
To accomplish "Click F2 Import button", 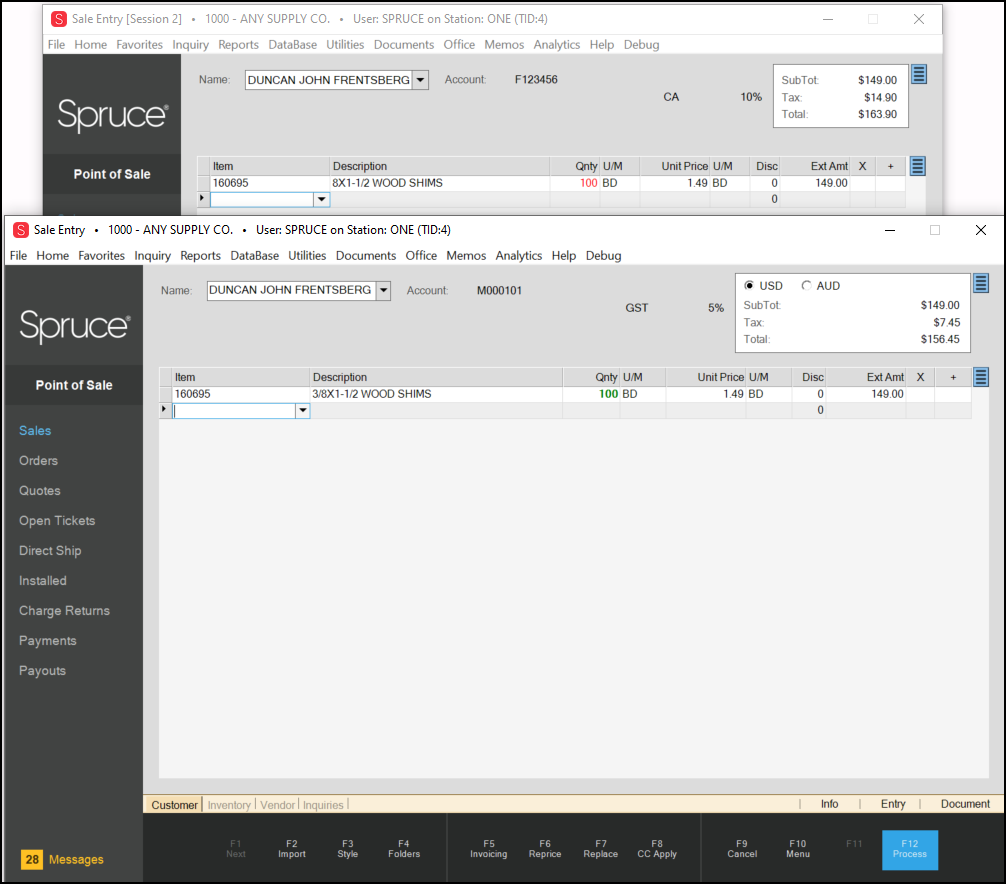I will (x=292, y=849).
